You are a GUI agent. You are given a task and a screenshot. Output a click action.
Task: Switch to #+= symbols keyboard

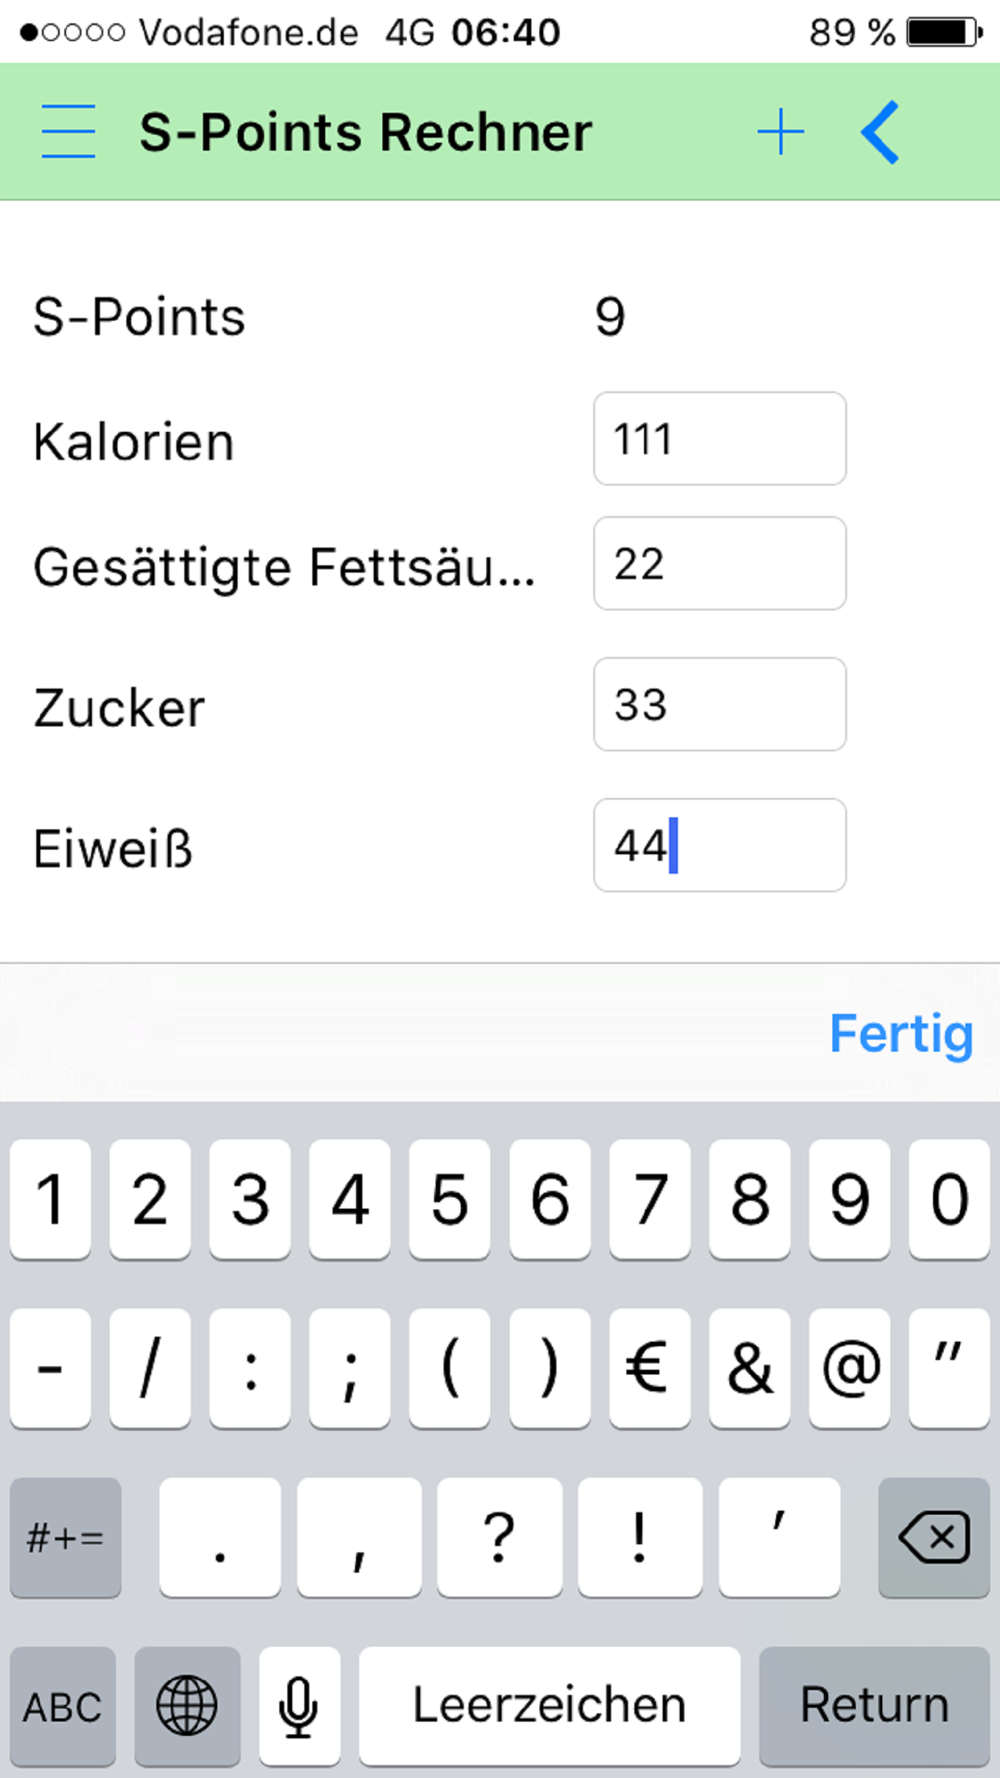pos(65,1537)
